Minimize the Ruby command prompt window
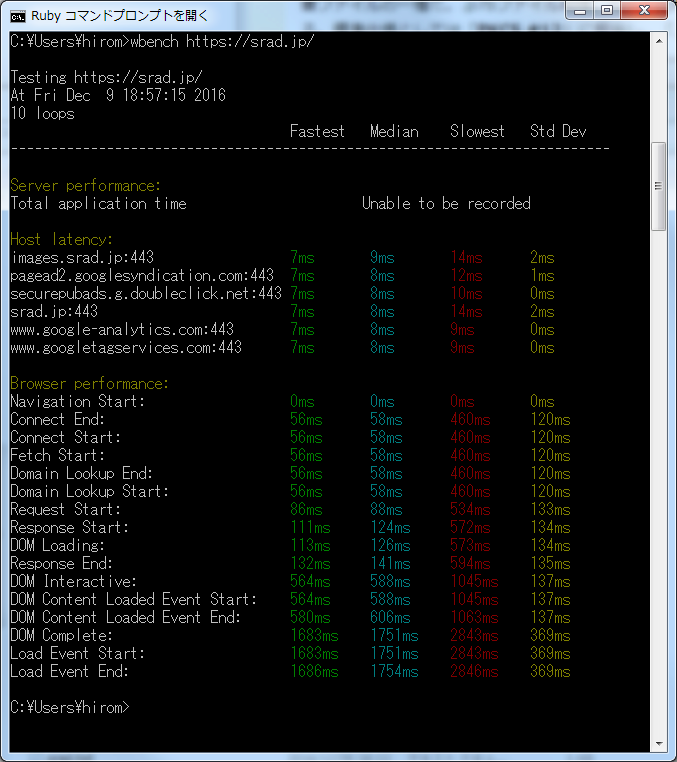This screenshot has width=677, height=762. point(580,11)
